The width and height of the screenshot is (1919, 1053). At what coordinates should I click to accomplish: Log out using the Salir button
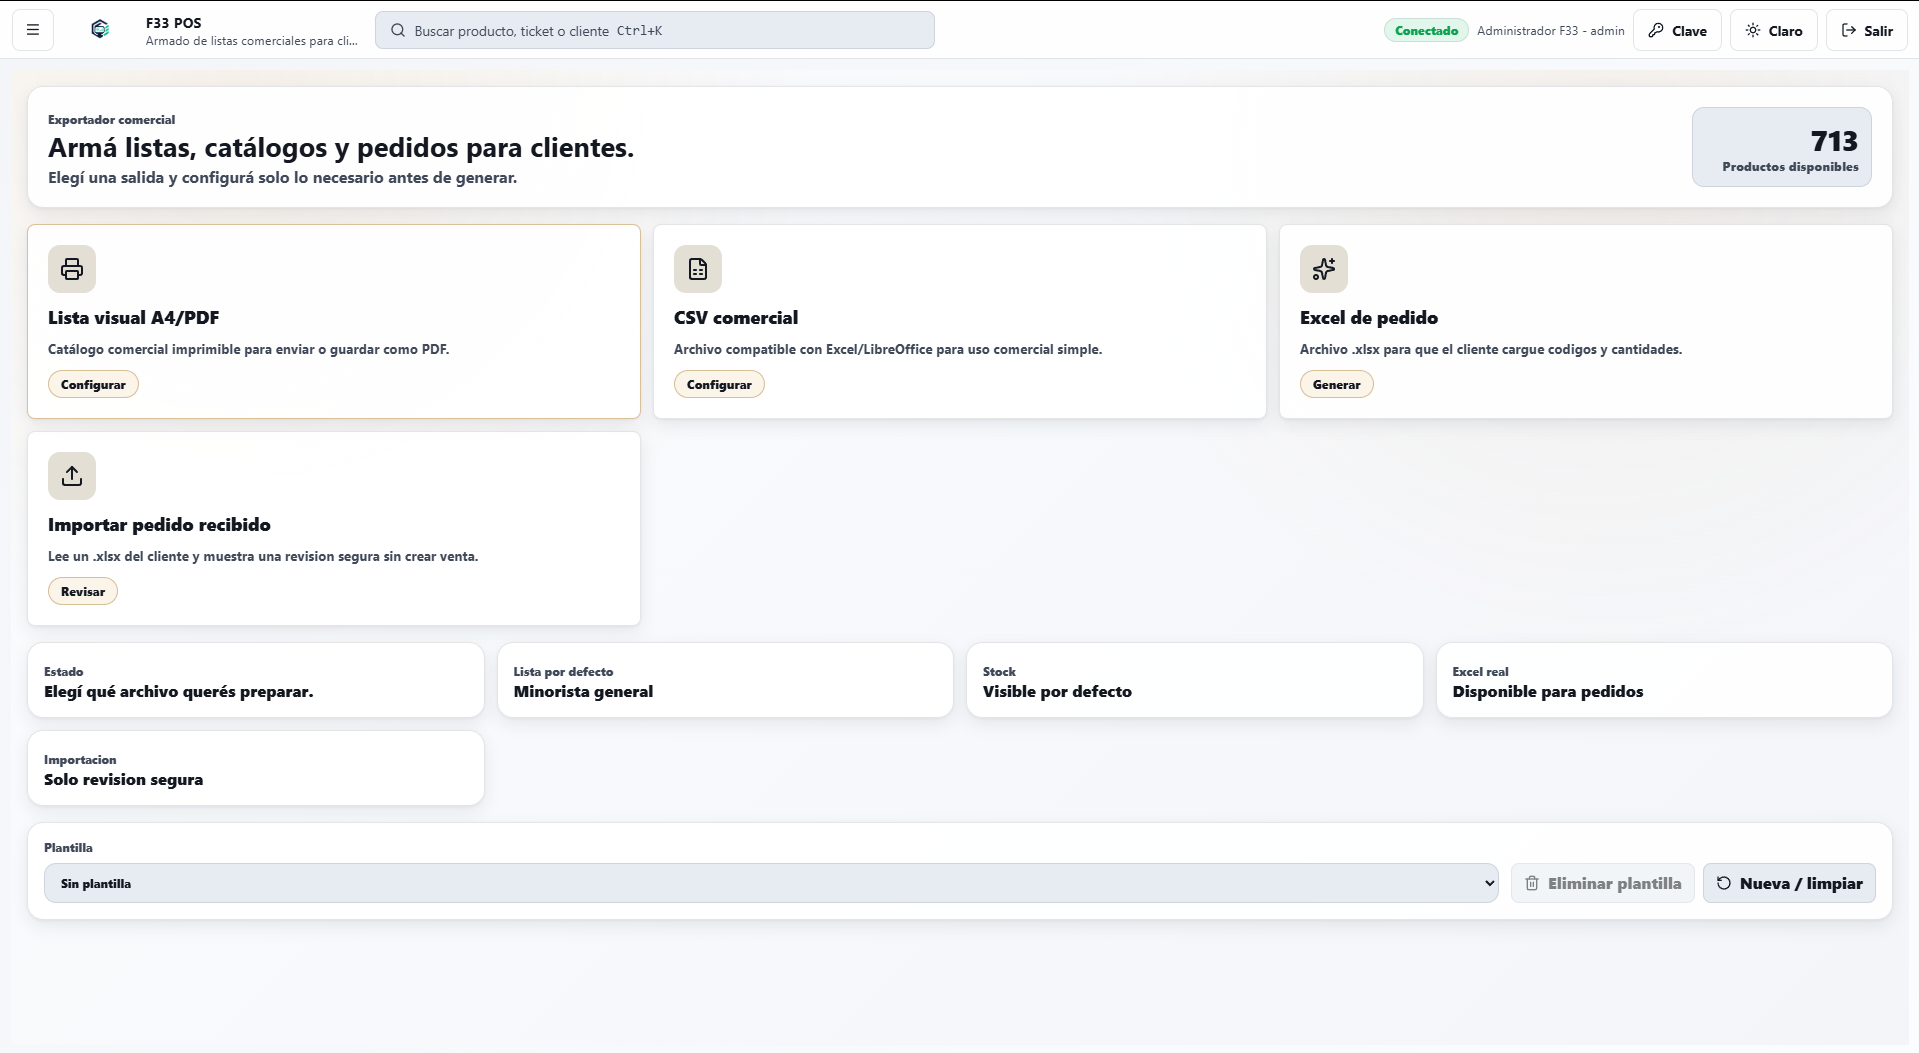coord(1866,30)
